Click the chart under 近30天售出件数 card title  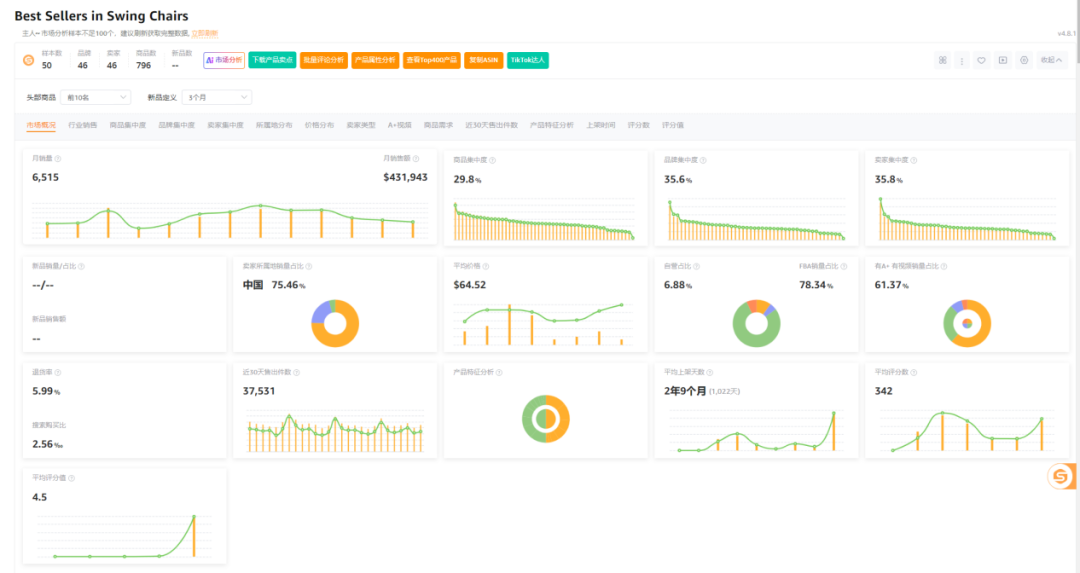coord(335,432)
